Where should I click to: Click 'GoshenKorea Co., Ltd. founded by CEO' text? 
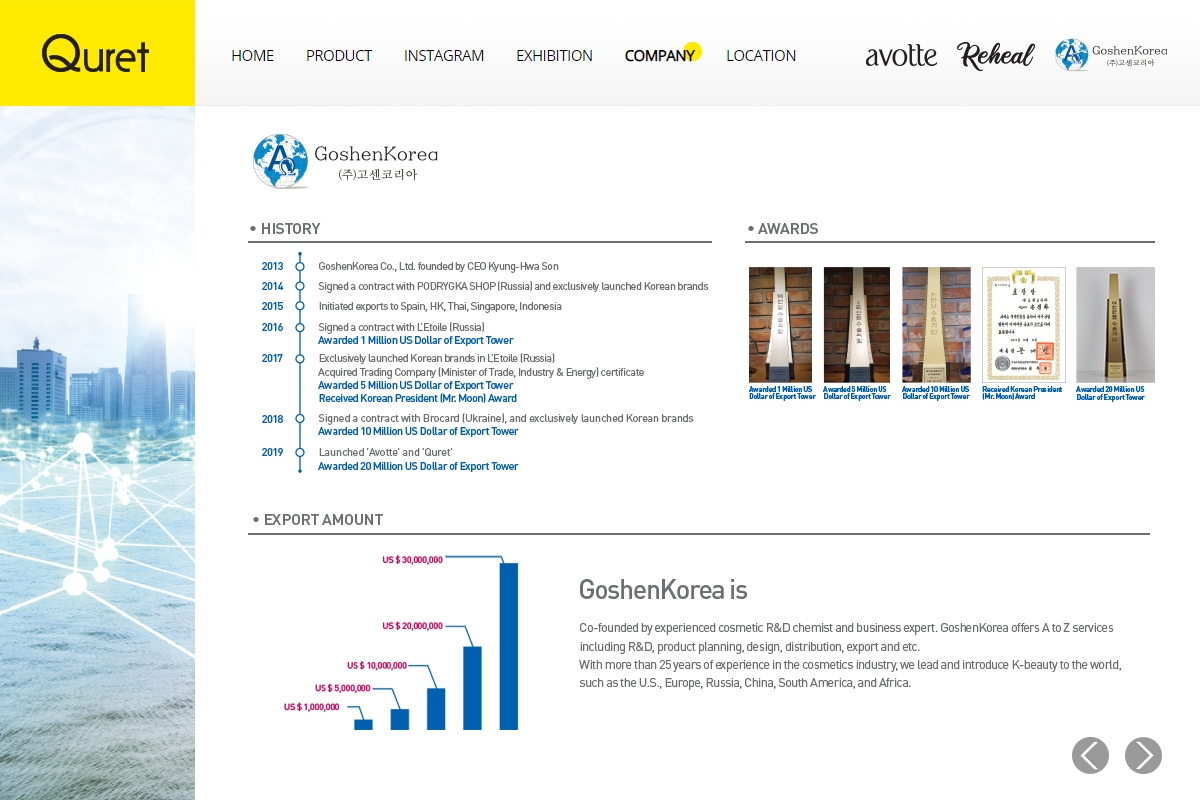click(438, 267)
